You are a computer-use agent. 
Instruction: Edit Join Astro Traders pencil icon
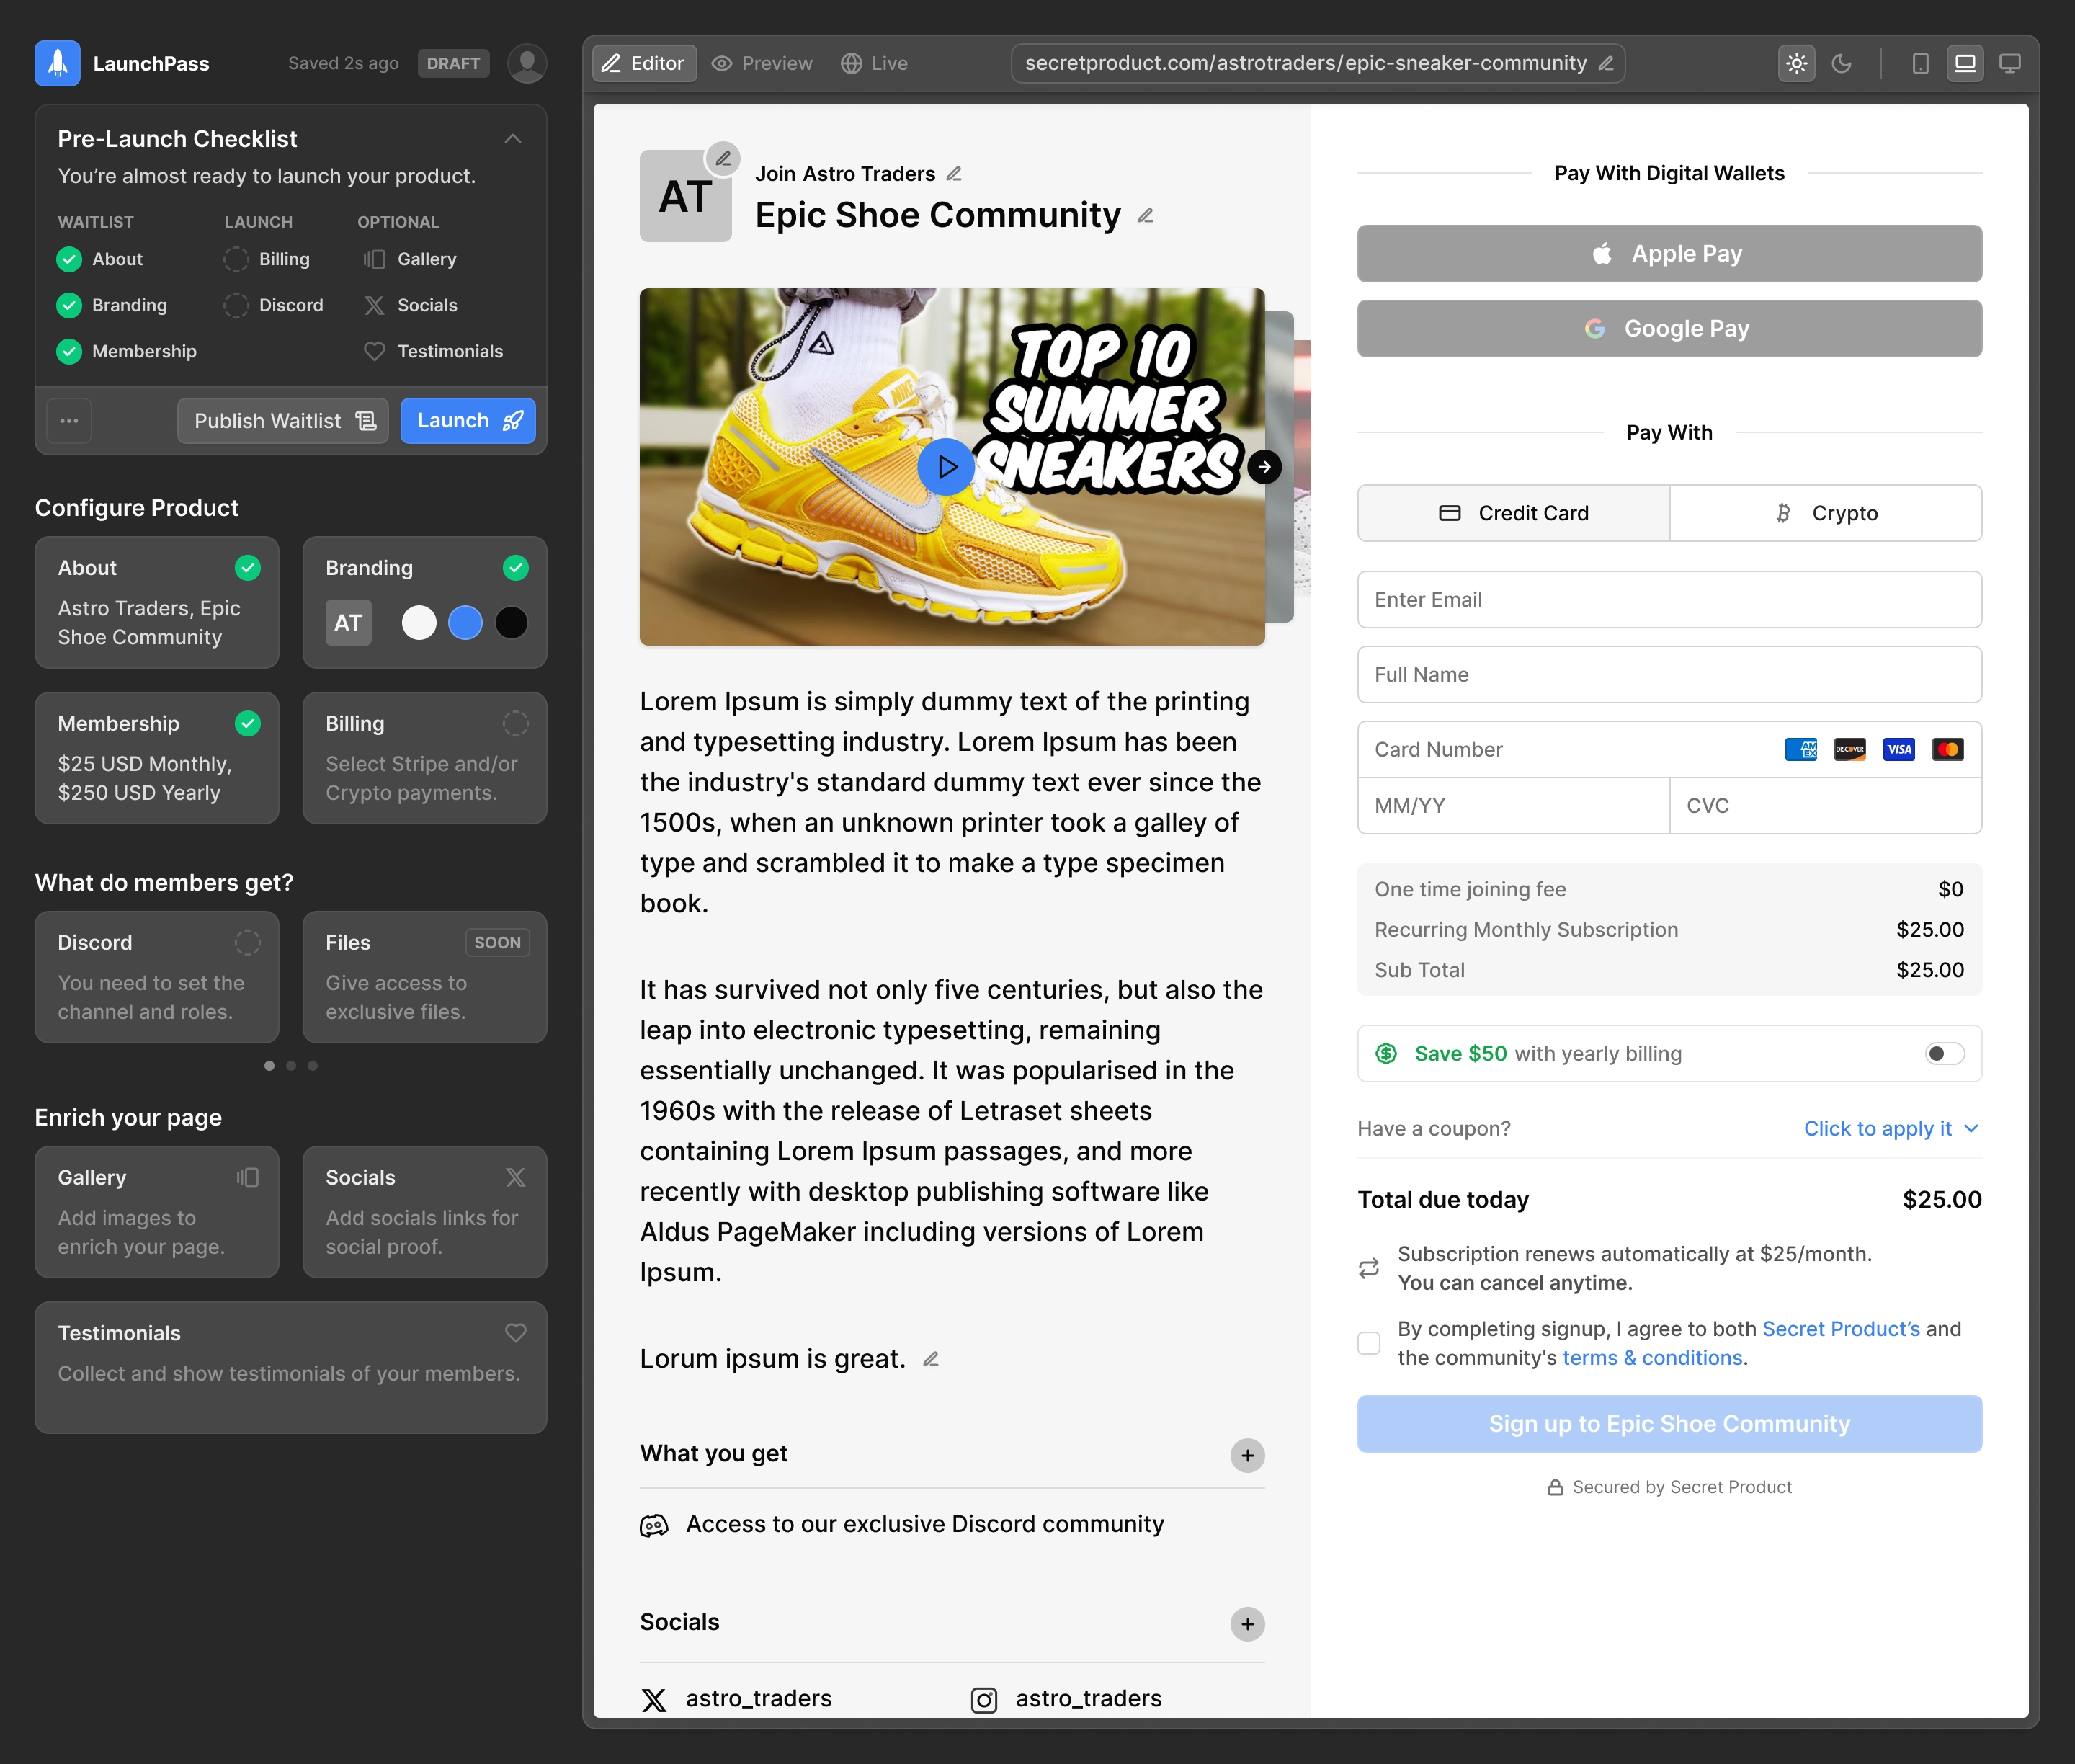tap(954, 174)
